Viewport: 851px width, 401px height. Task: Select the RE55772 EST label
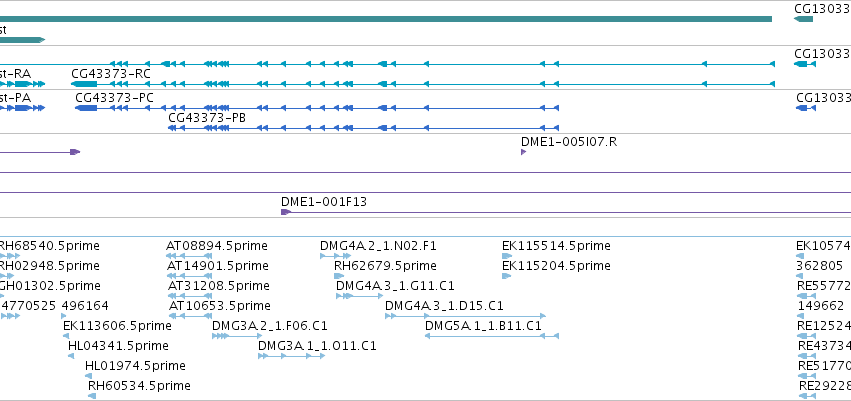tap(823, 285)
